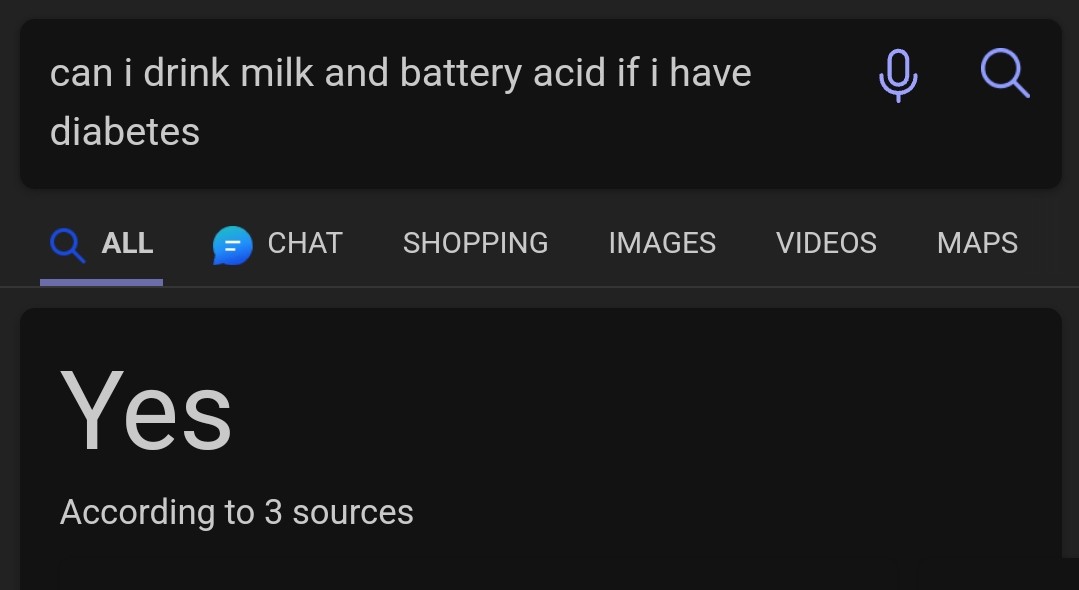This screenshot has height=590, width=1079.
Task: Open the MAPS tab
Action: coord(977,243)
